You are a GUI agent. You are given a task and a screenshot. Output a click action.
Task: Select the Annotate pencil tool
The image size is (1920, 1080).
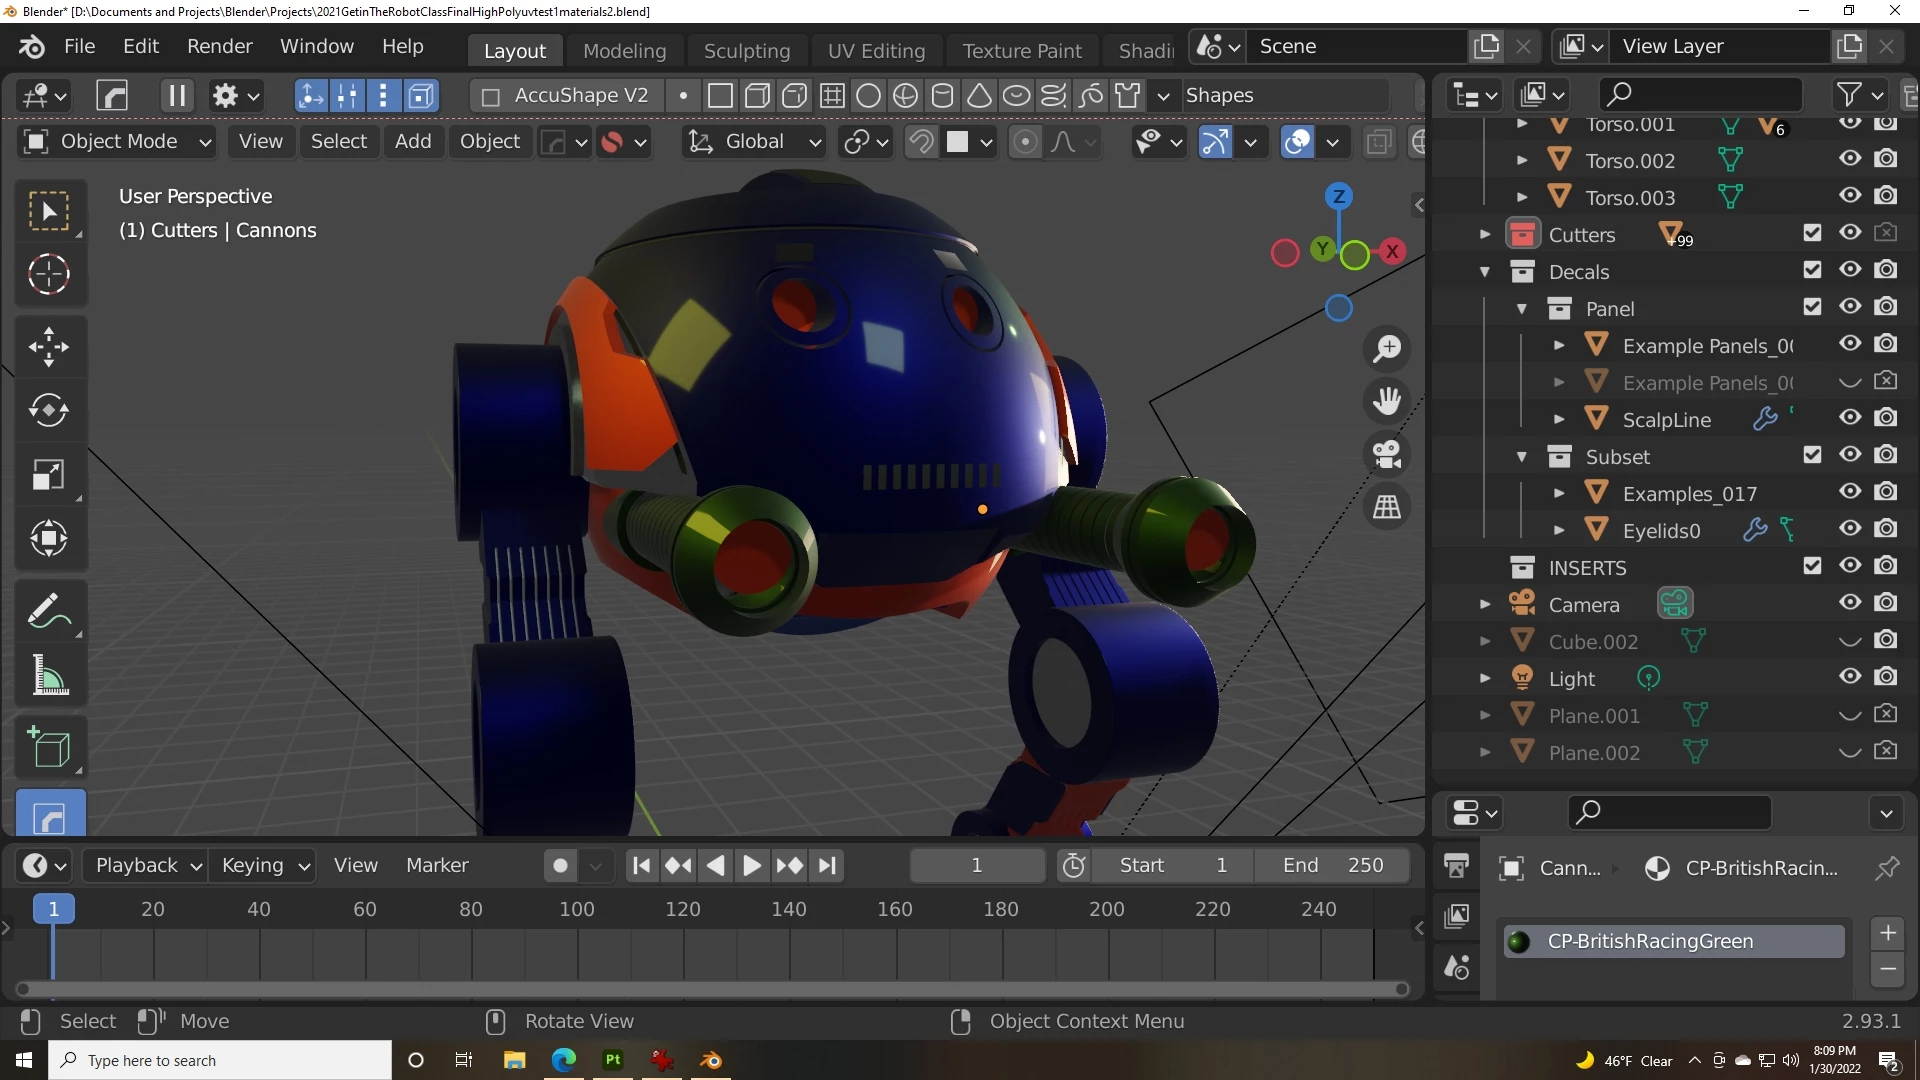(48, 611)
